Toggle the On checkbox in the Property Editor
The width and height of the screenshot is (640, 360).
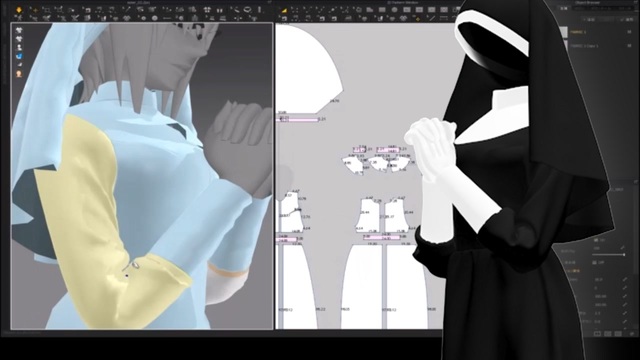pos(596,240)
